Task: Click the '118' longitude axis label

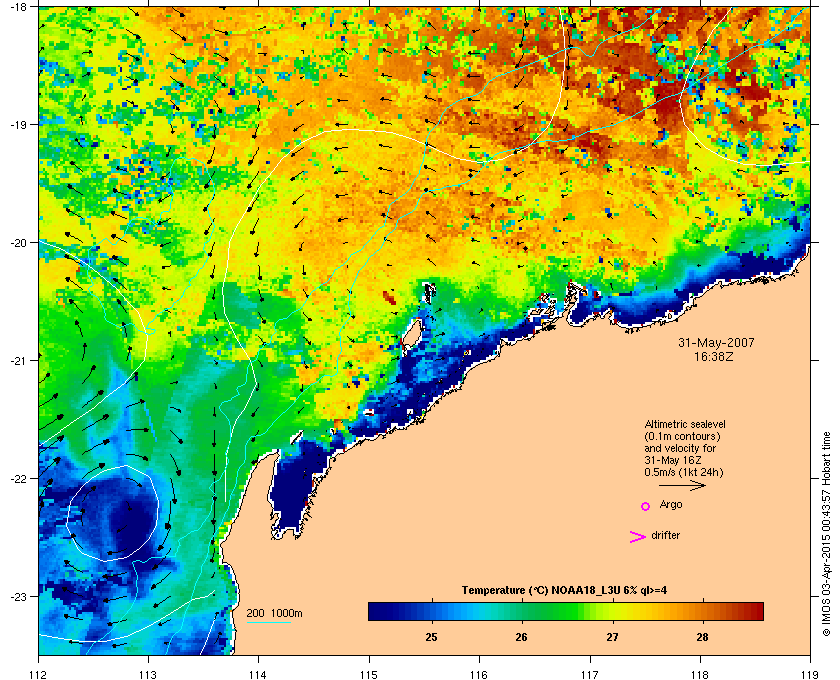Action: coord(700,674)
